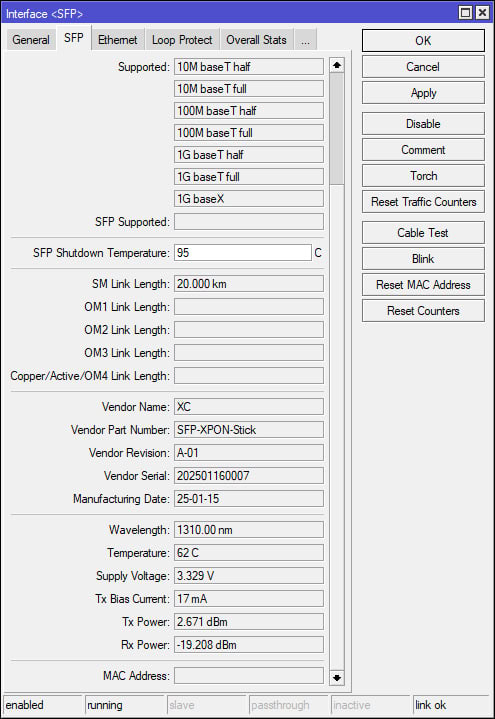Click the scroll down arrow

pyautogui.click(x=337, y=678)
